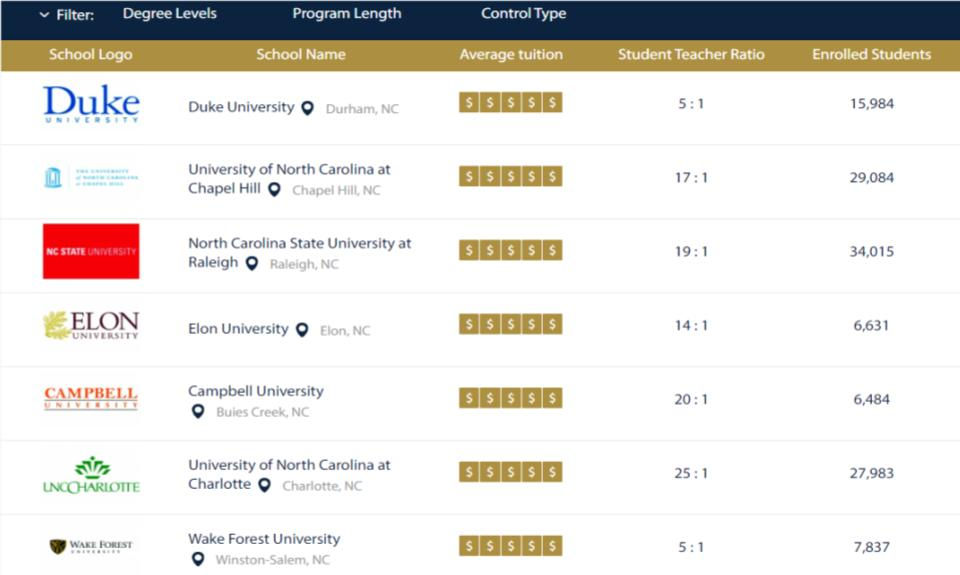The width and height of the screenshot is (960, 575).
Task: Click the Campbell University logo
Action: pyautogui.click(x=91, y=398)
